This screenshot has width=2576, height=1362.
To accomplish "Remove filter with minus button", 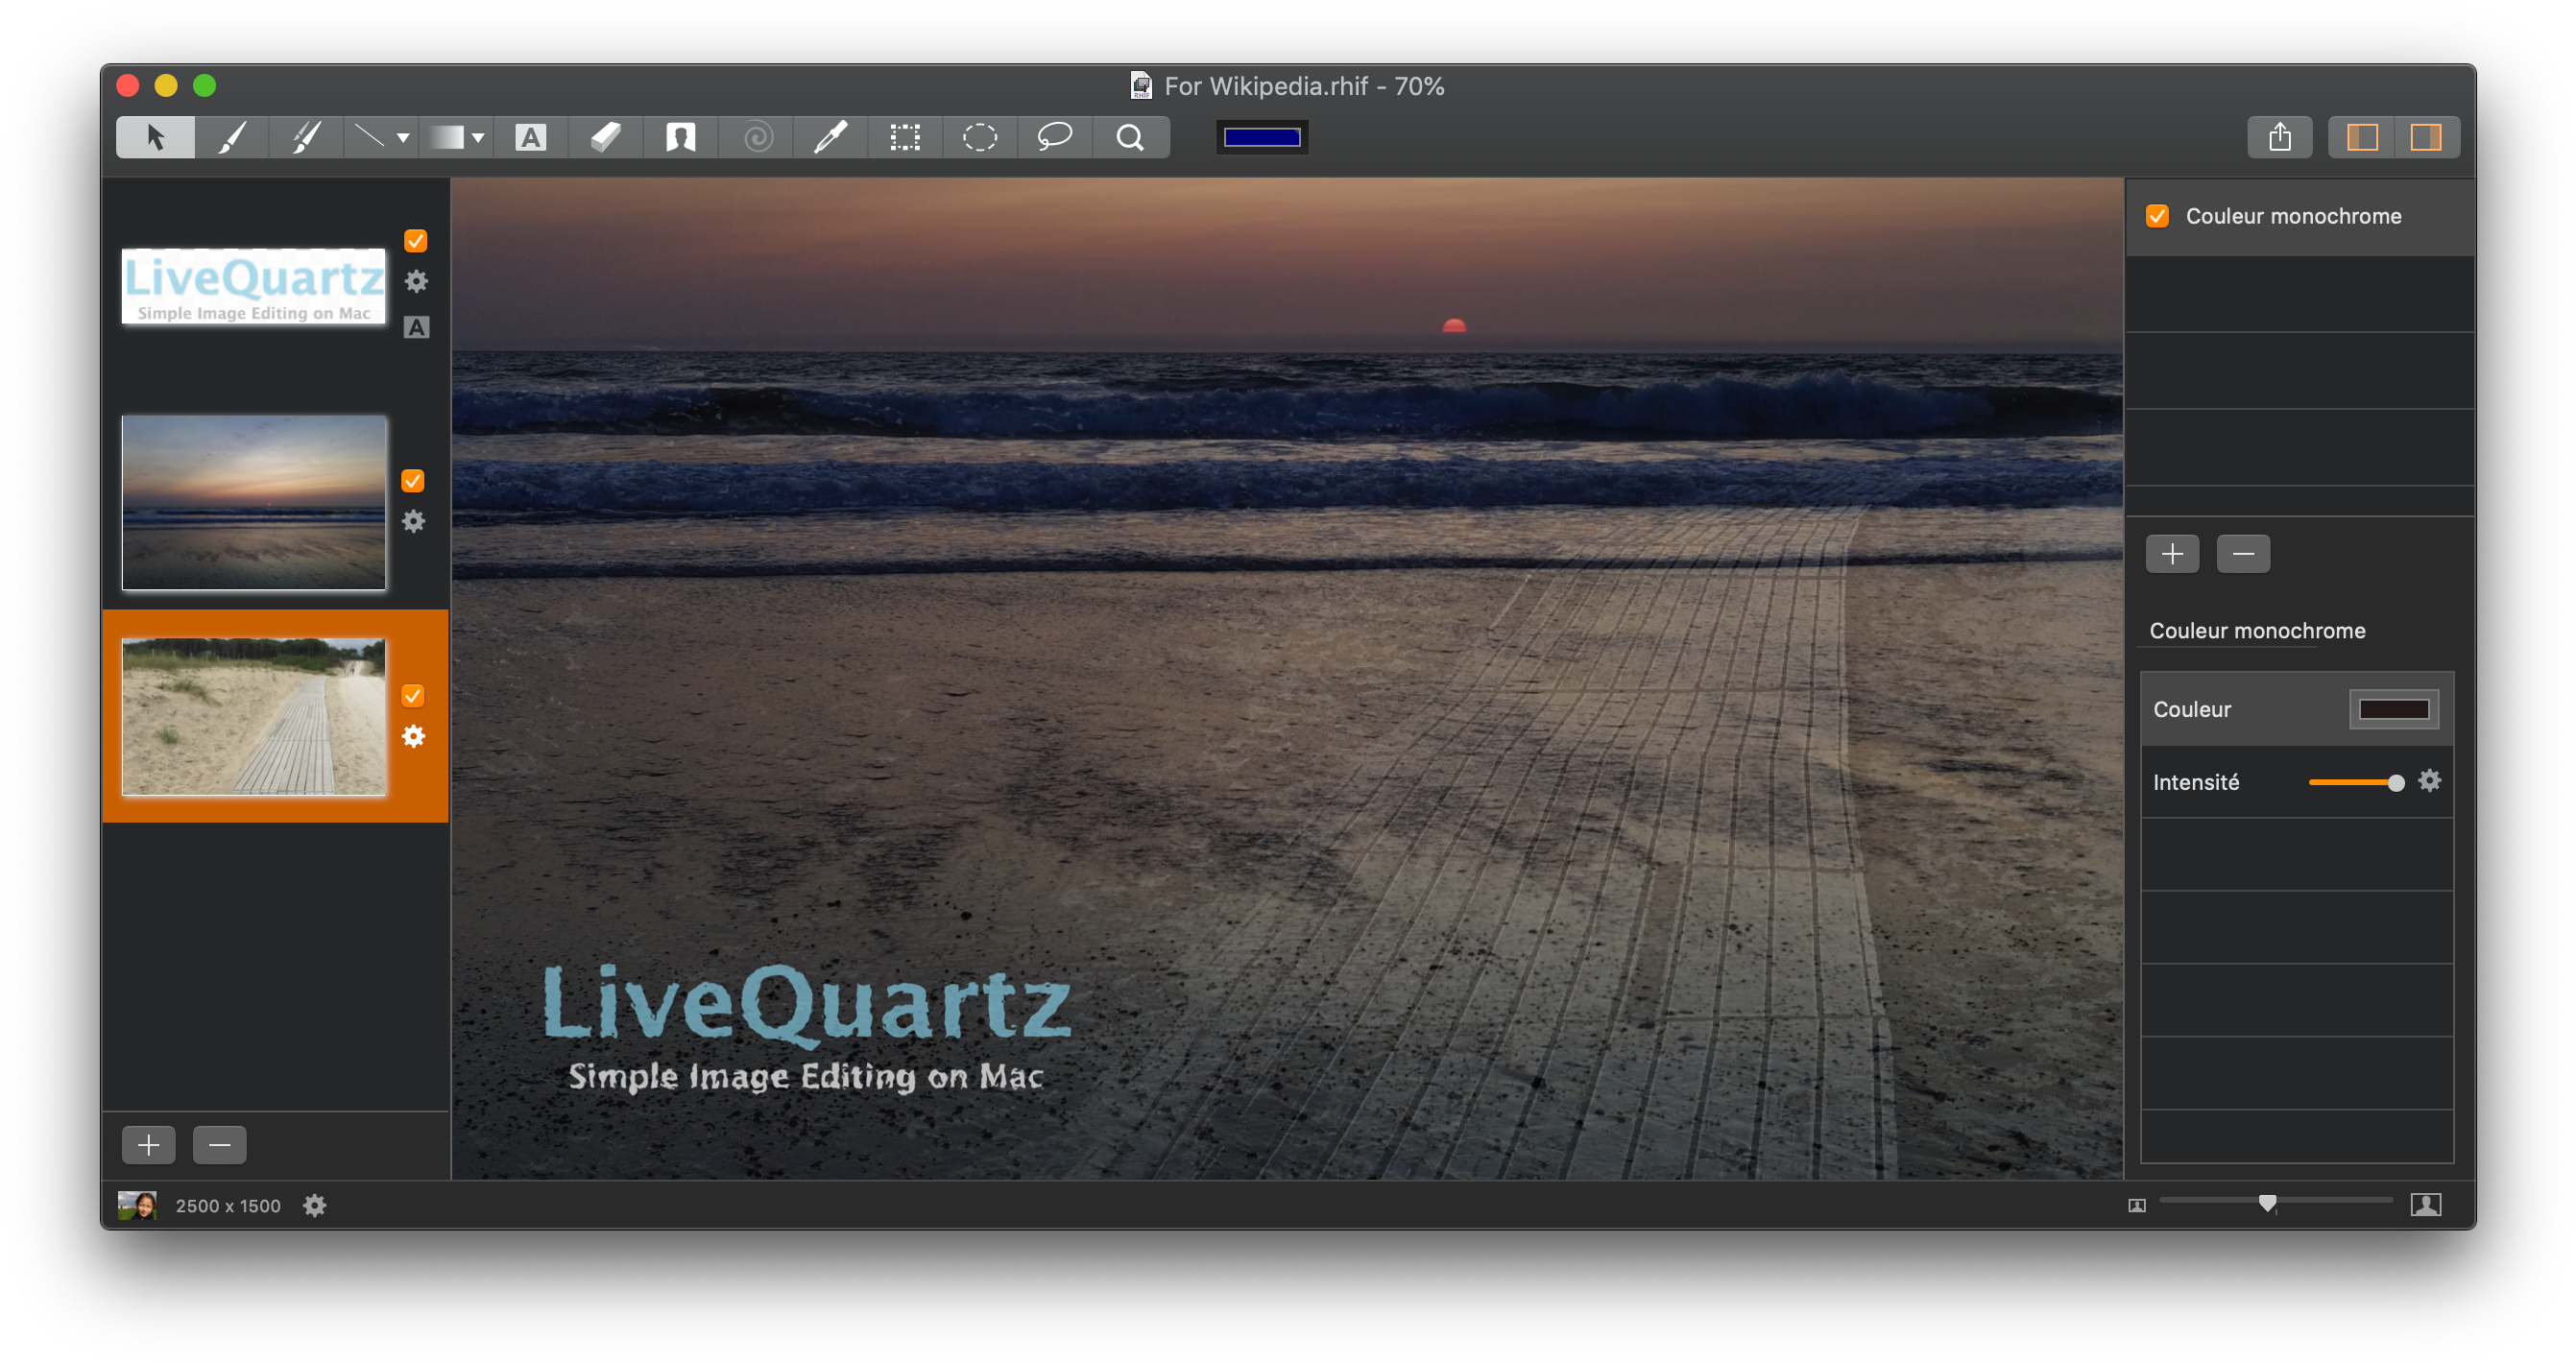I will 2244,554.
